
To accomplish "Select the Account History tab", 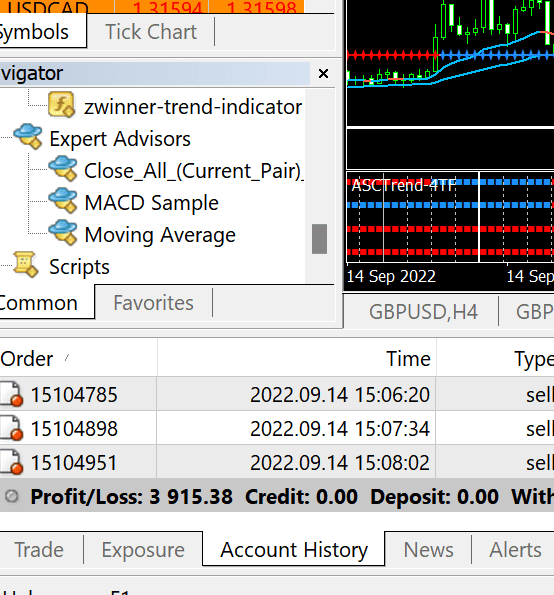I will point(294,549).
